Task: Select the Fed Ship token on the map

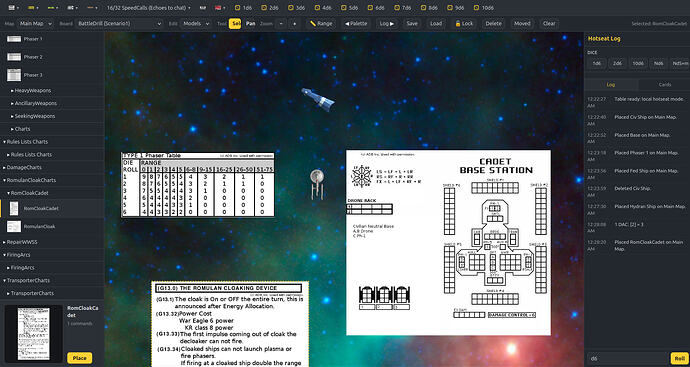Action: coord(316,184)
